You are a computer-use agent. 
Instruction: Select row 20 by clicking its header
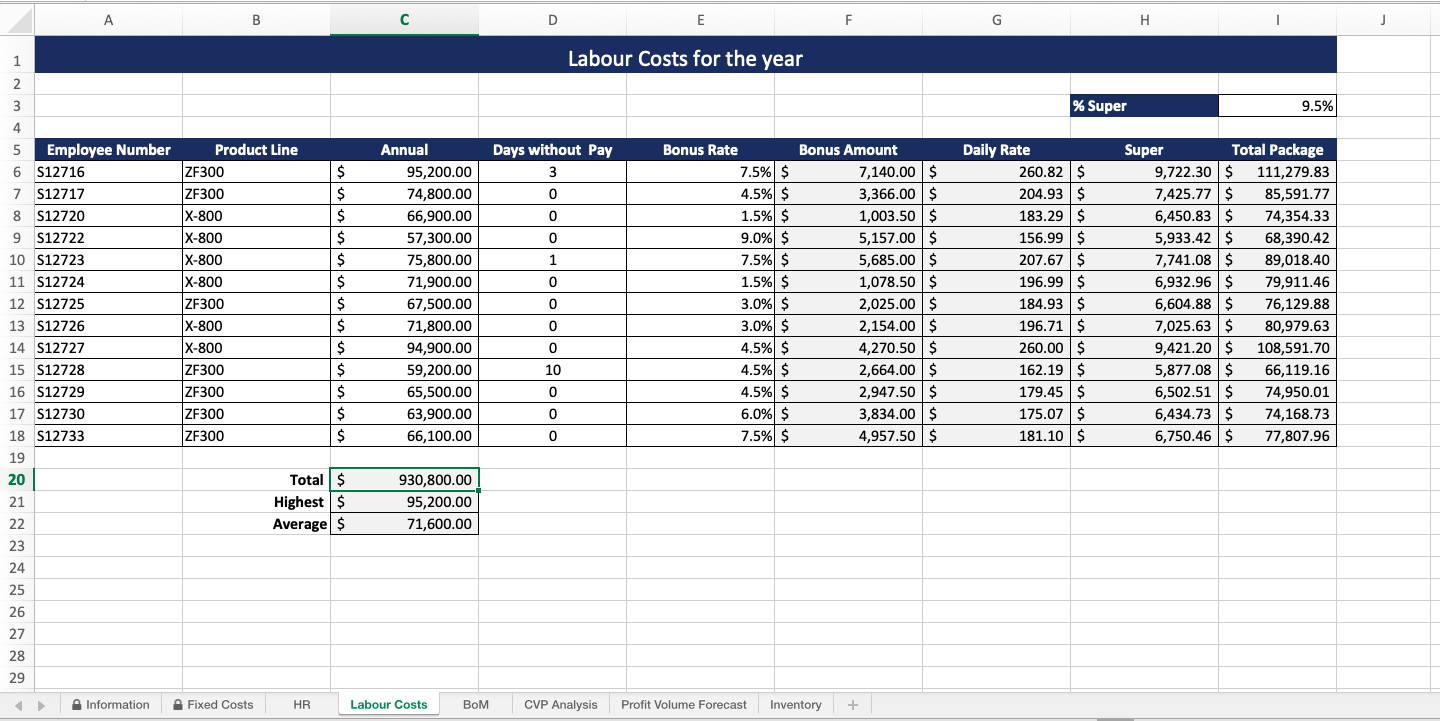pyautogui.click(x=16, y=479)
